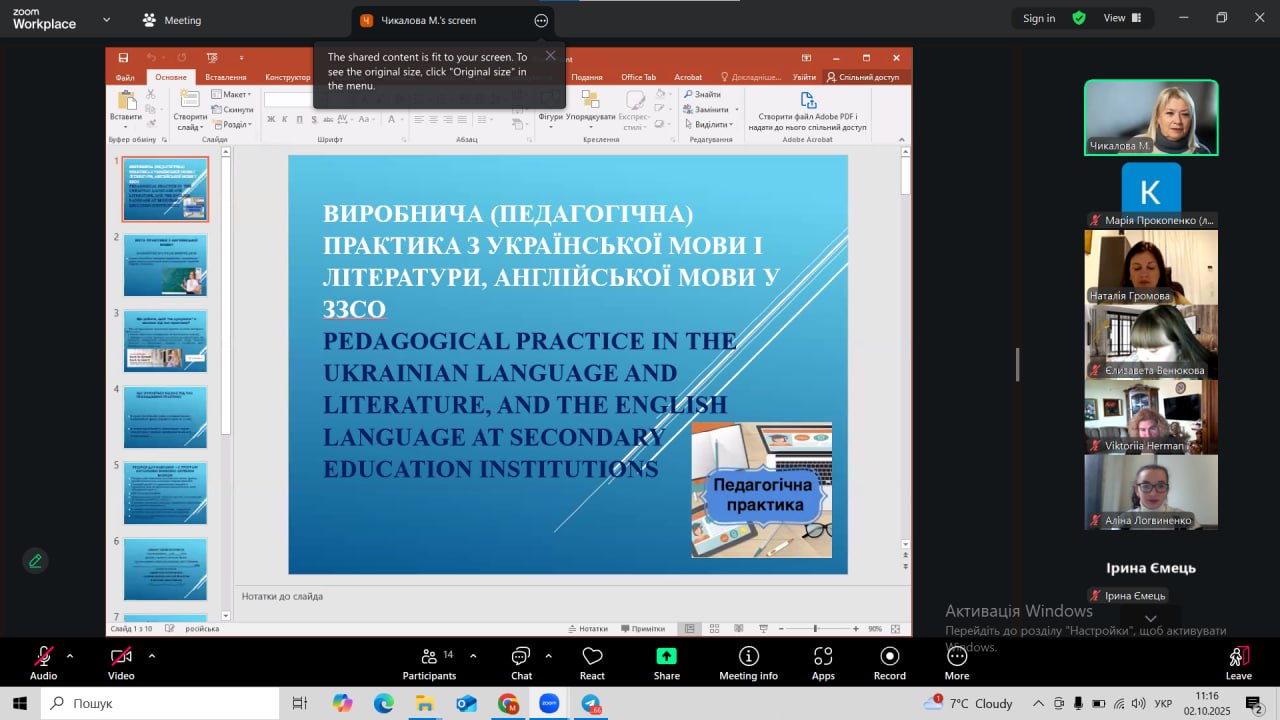1280x720 pixels.
Task: Switch to the Meeting tab
Action: (x=172, y=20)
